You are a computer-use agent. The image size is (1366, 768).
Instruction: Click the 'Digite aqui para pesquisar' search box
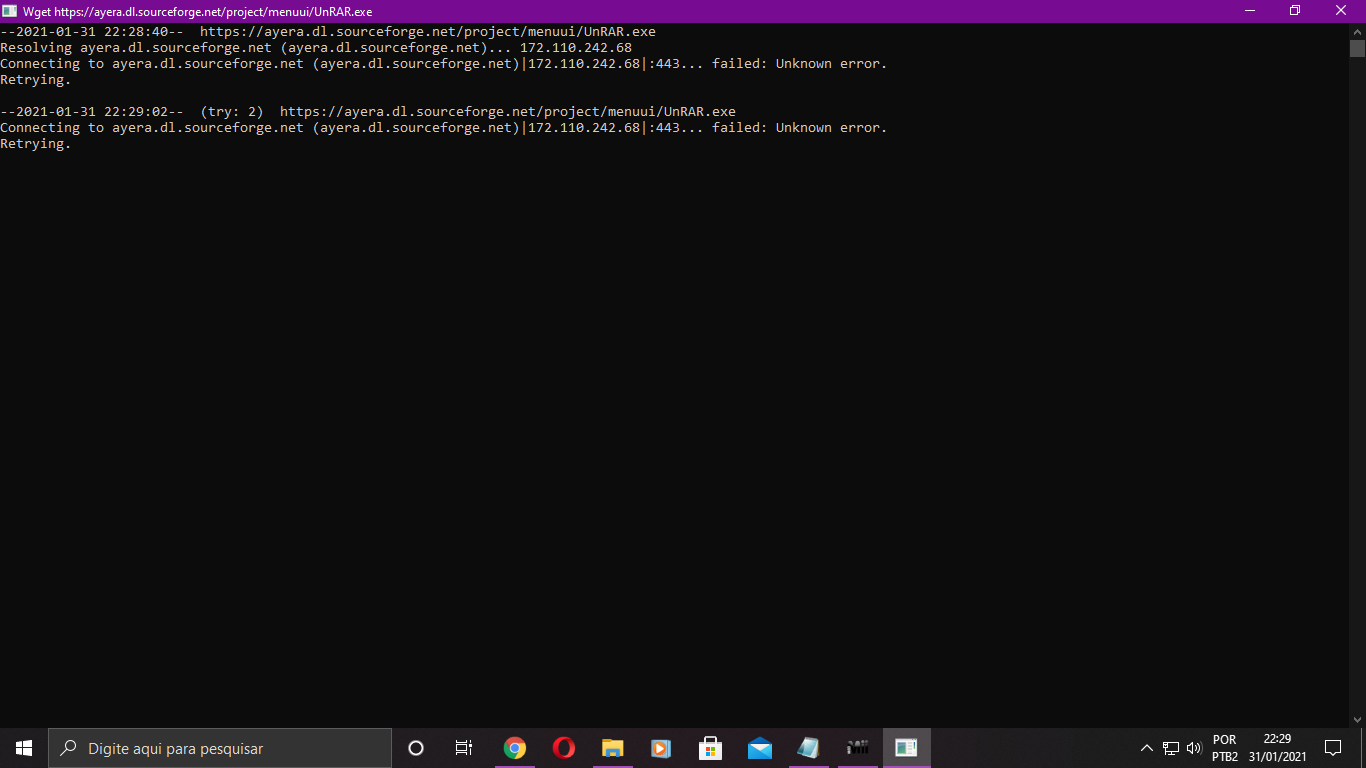[220, 748]
